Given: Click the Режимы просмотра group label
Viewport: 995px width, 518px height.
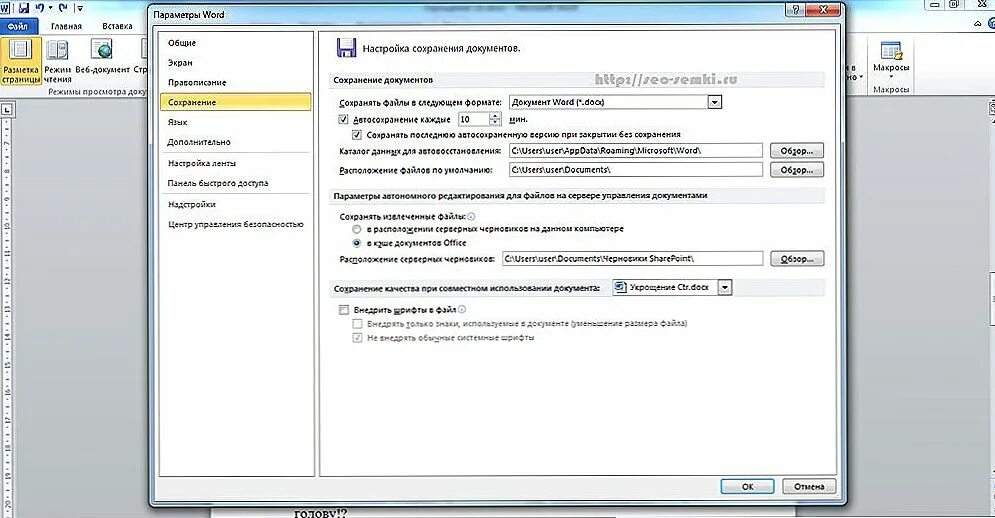Looking at the screenshot, I should point(97,91).
